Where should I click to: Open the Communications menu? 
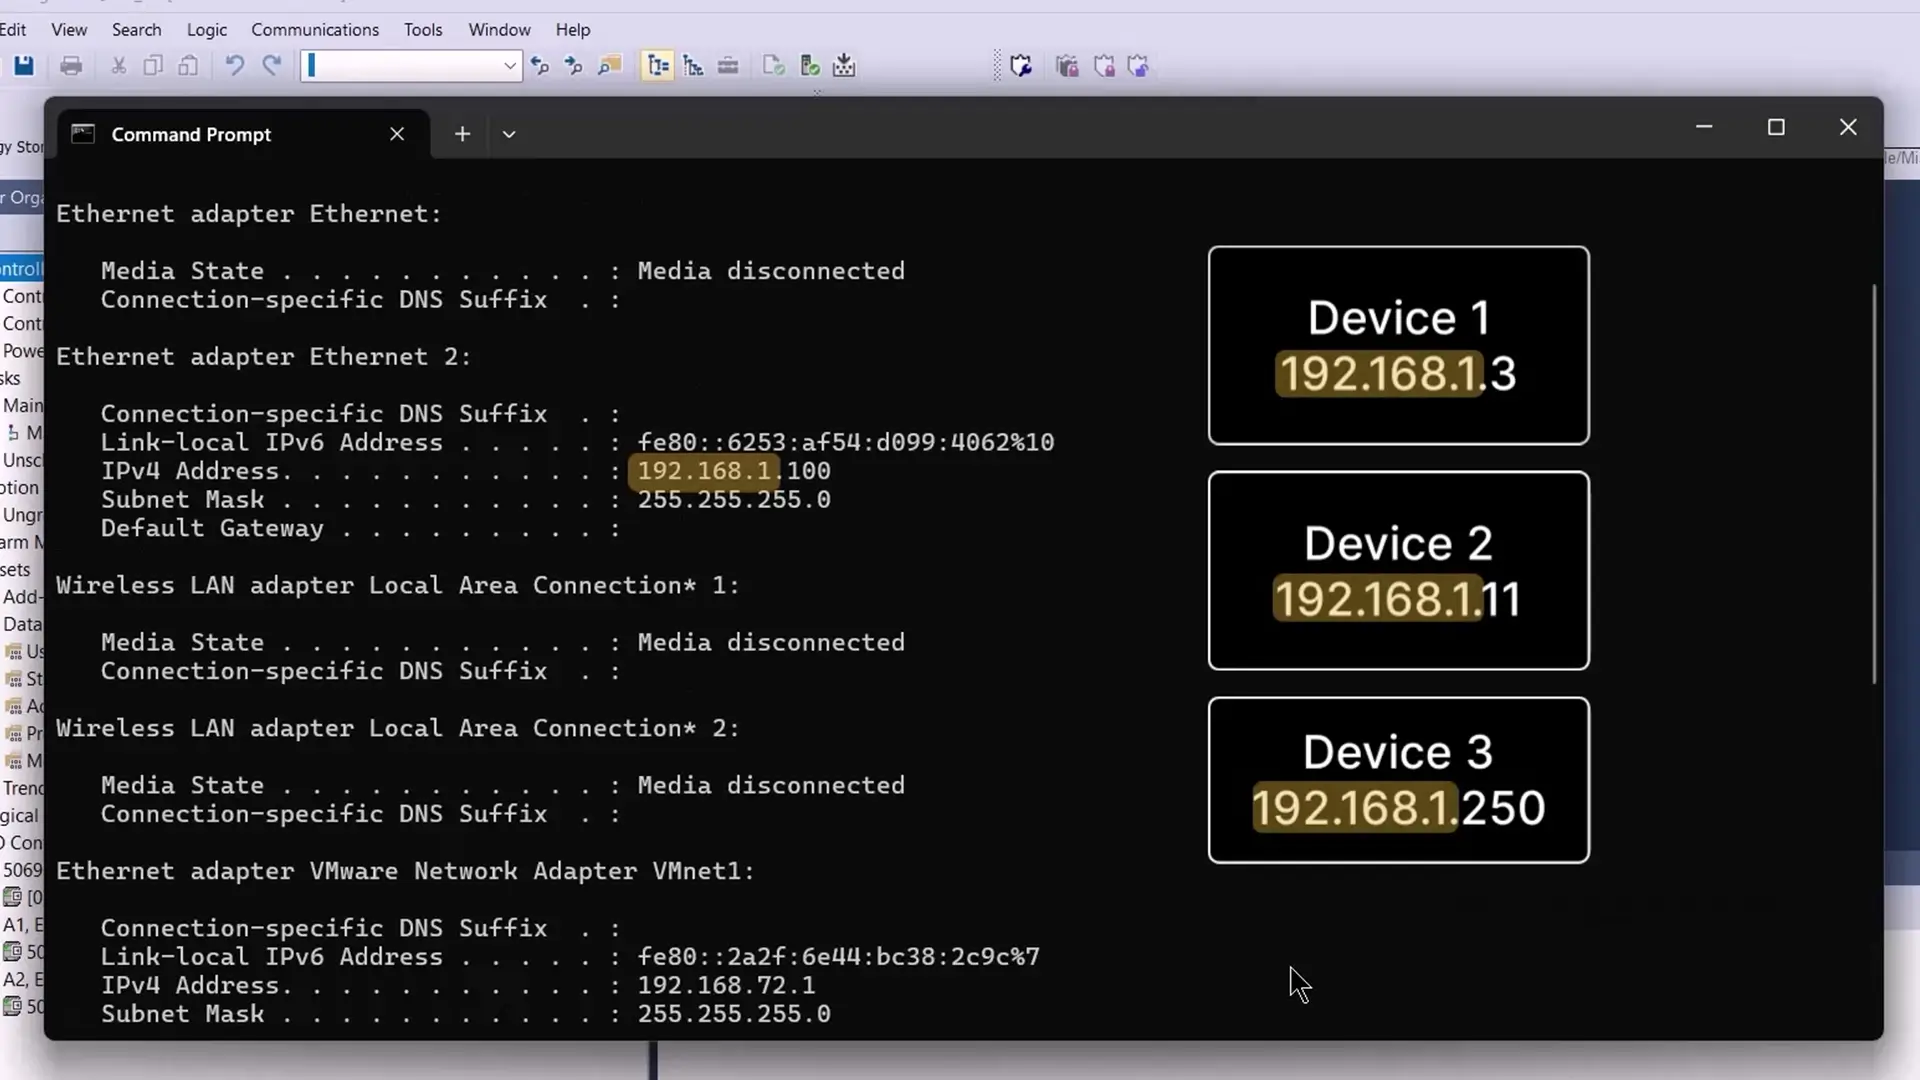pos(315,30)
